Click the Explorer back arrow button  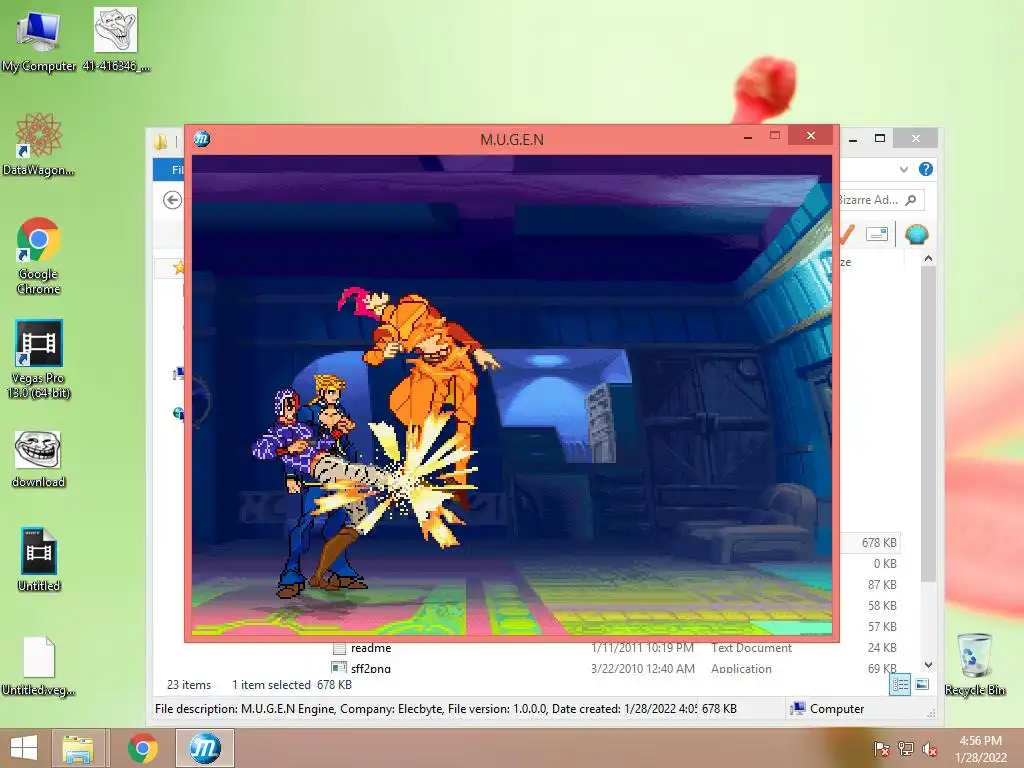172,200
